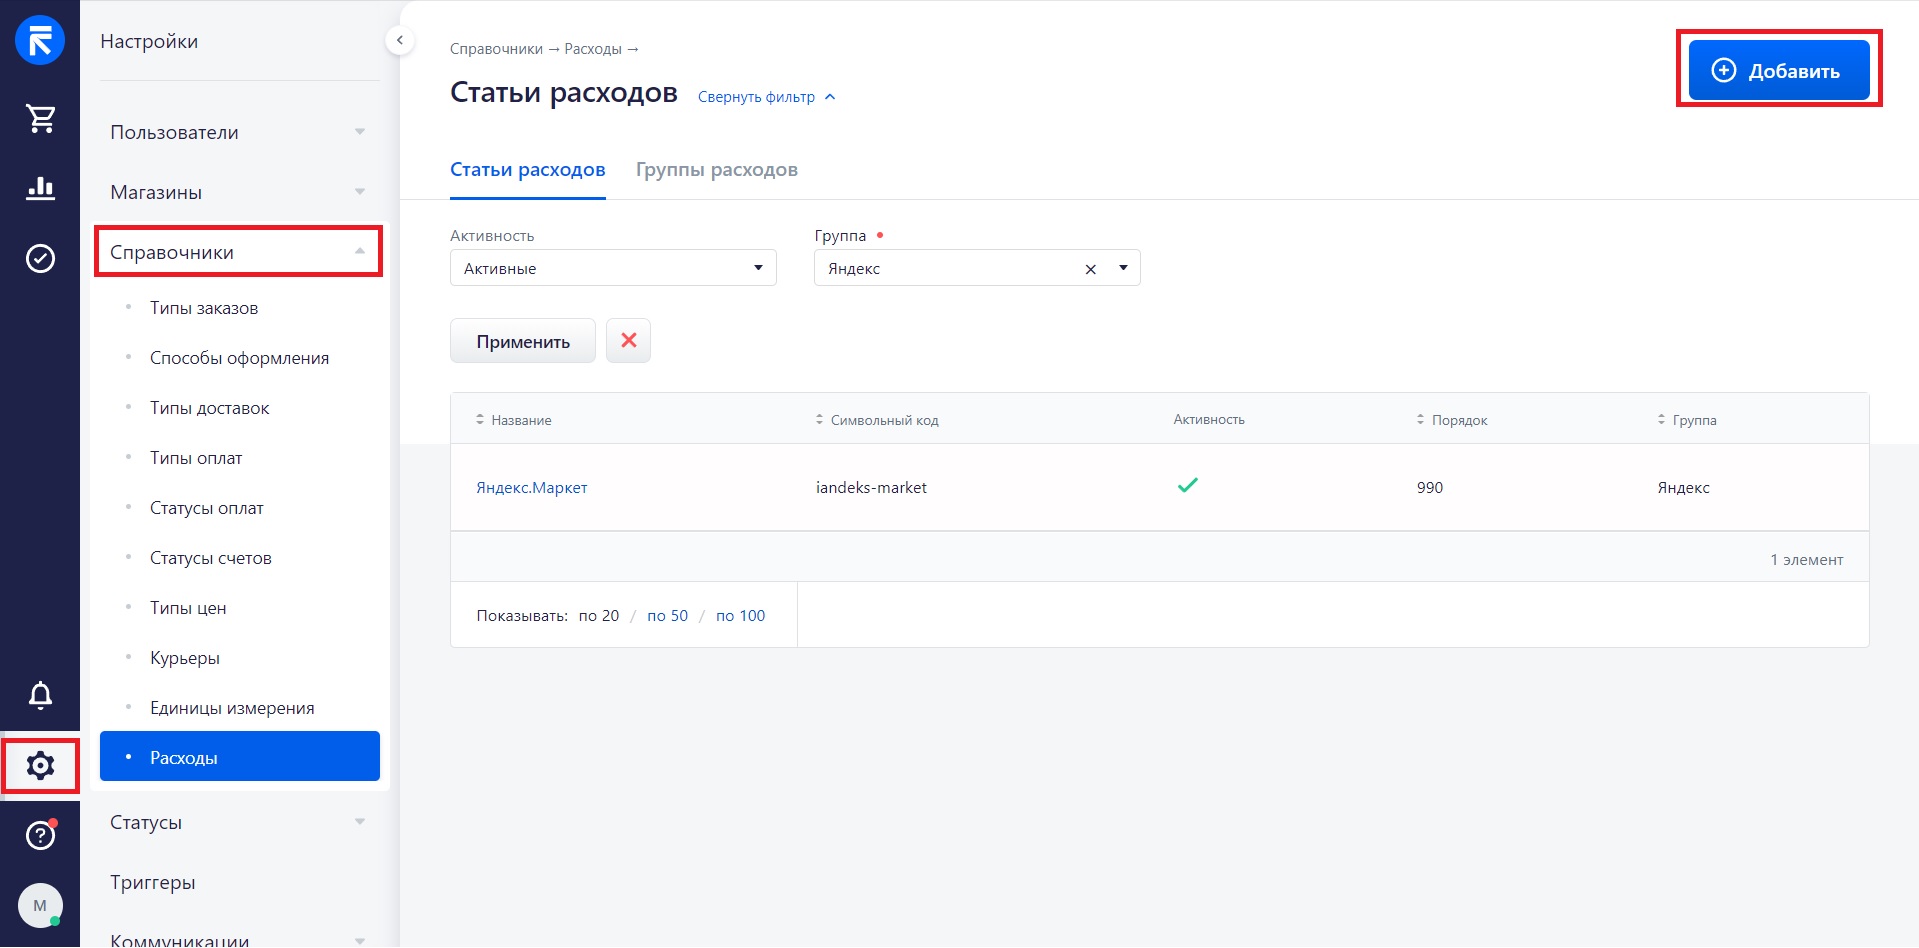Image resolution: width=1919 pixels, height=948 pixels.
Task: Open the Группа dropdown arrow
Action: 1123,268
